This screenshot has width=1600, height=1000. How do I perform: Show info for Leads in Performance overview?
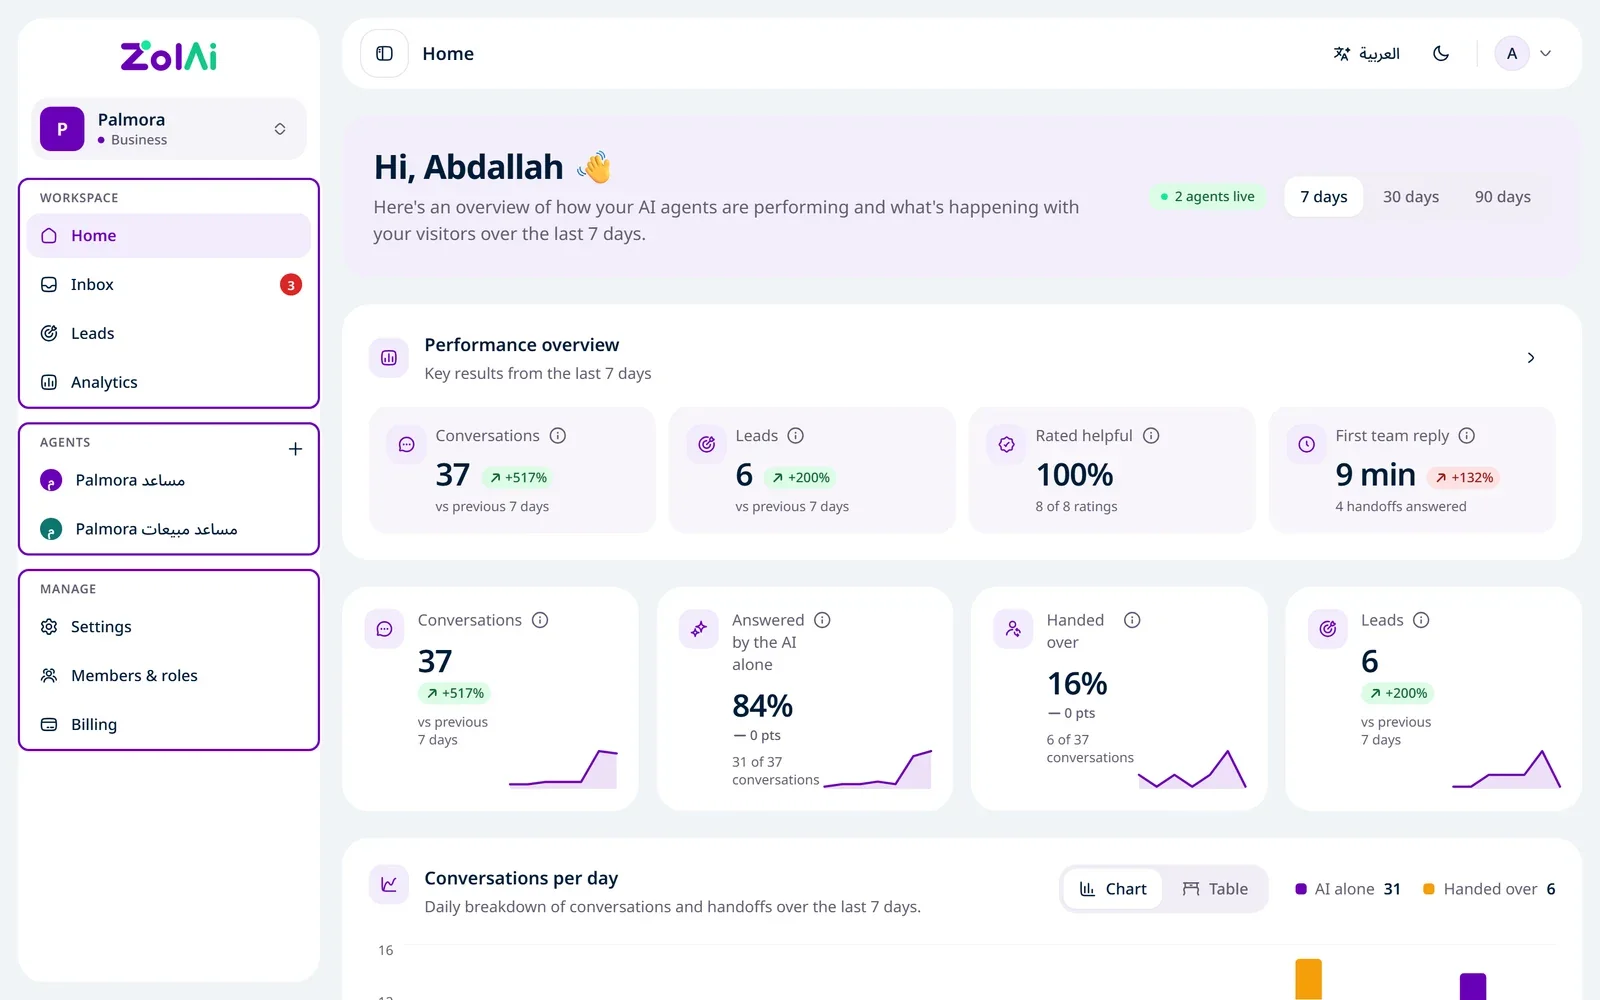click(796, 436)
